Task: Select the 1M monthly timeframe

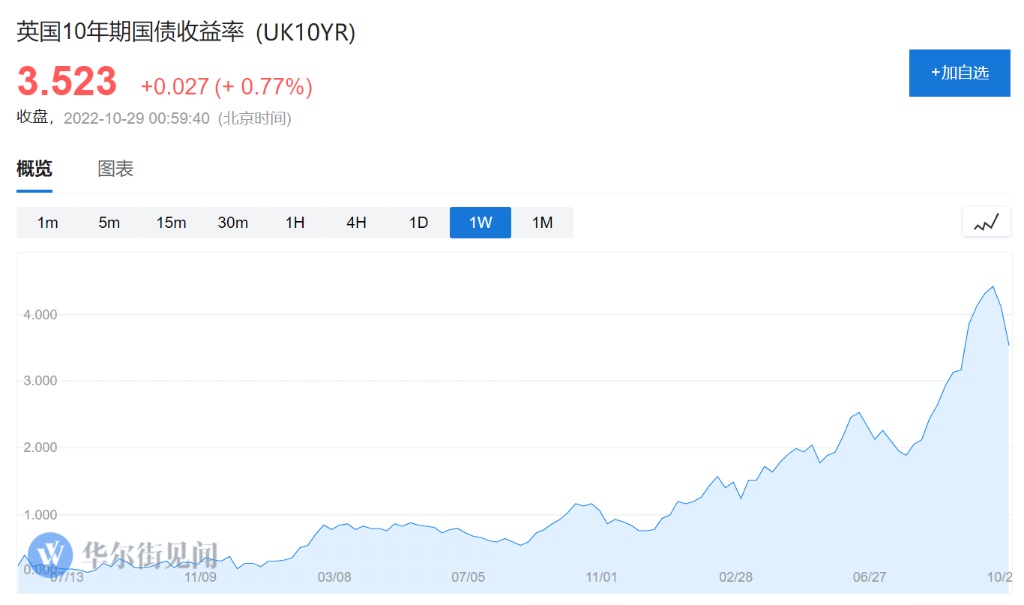Action: point(542,222)
